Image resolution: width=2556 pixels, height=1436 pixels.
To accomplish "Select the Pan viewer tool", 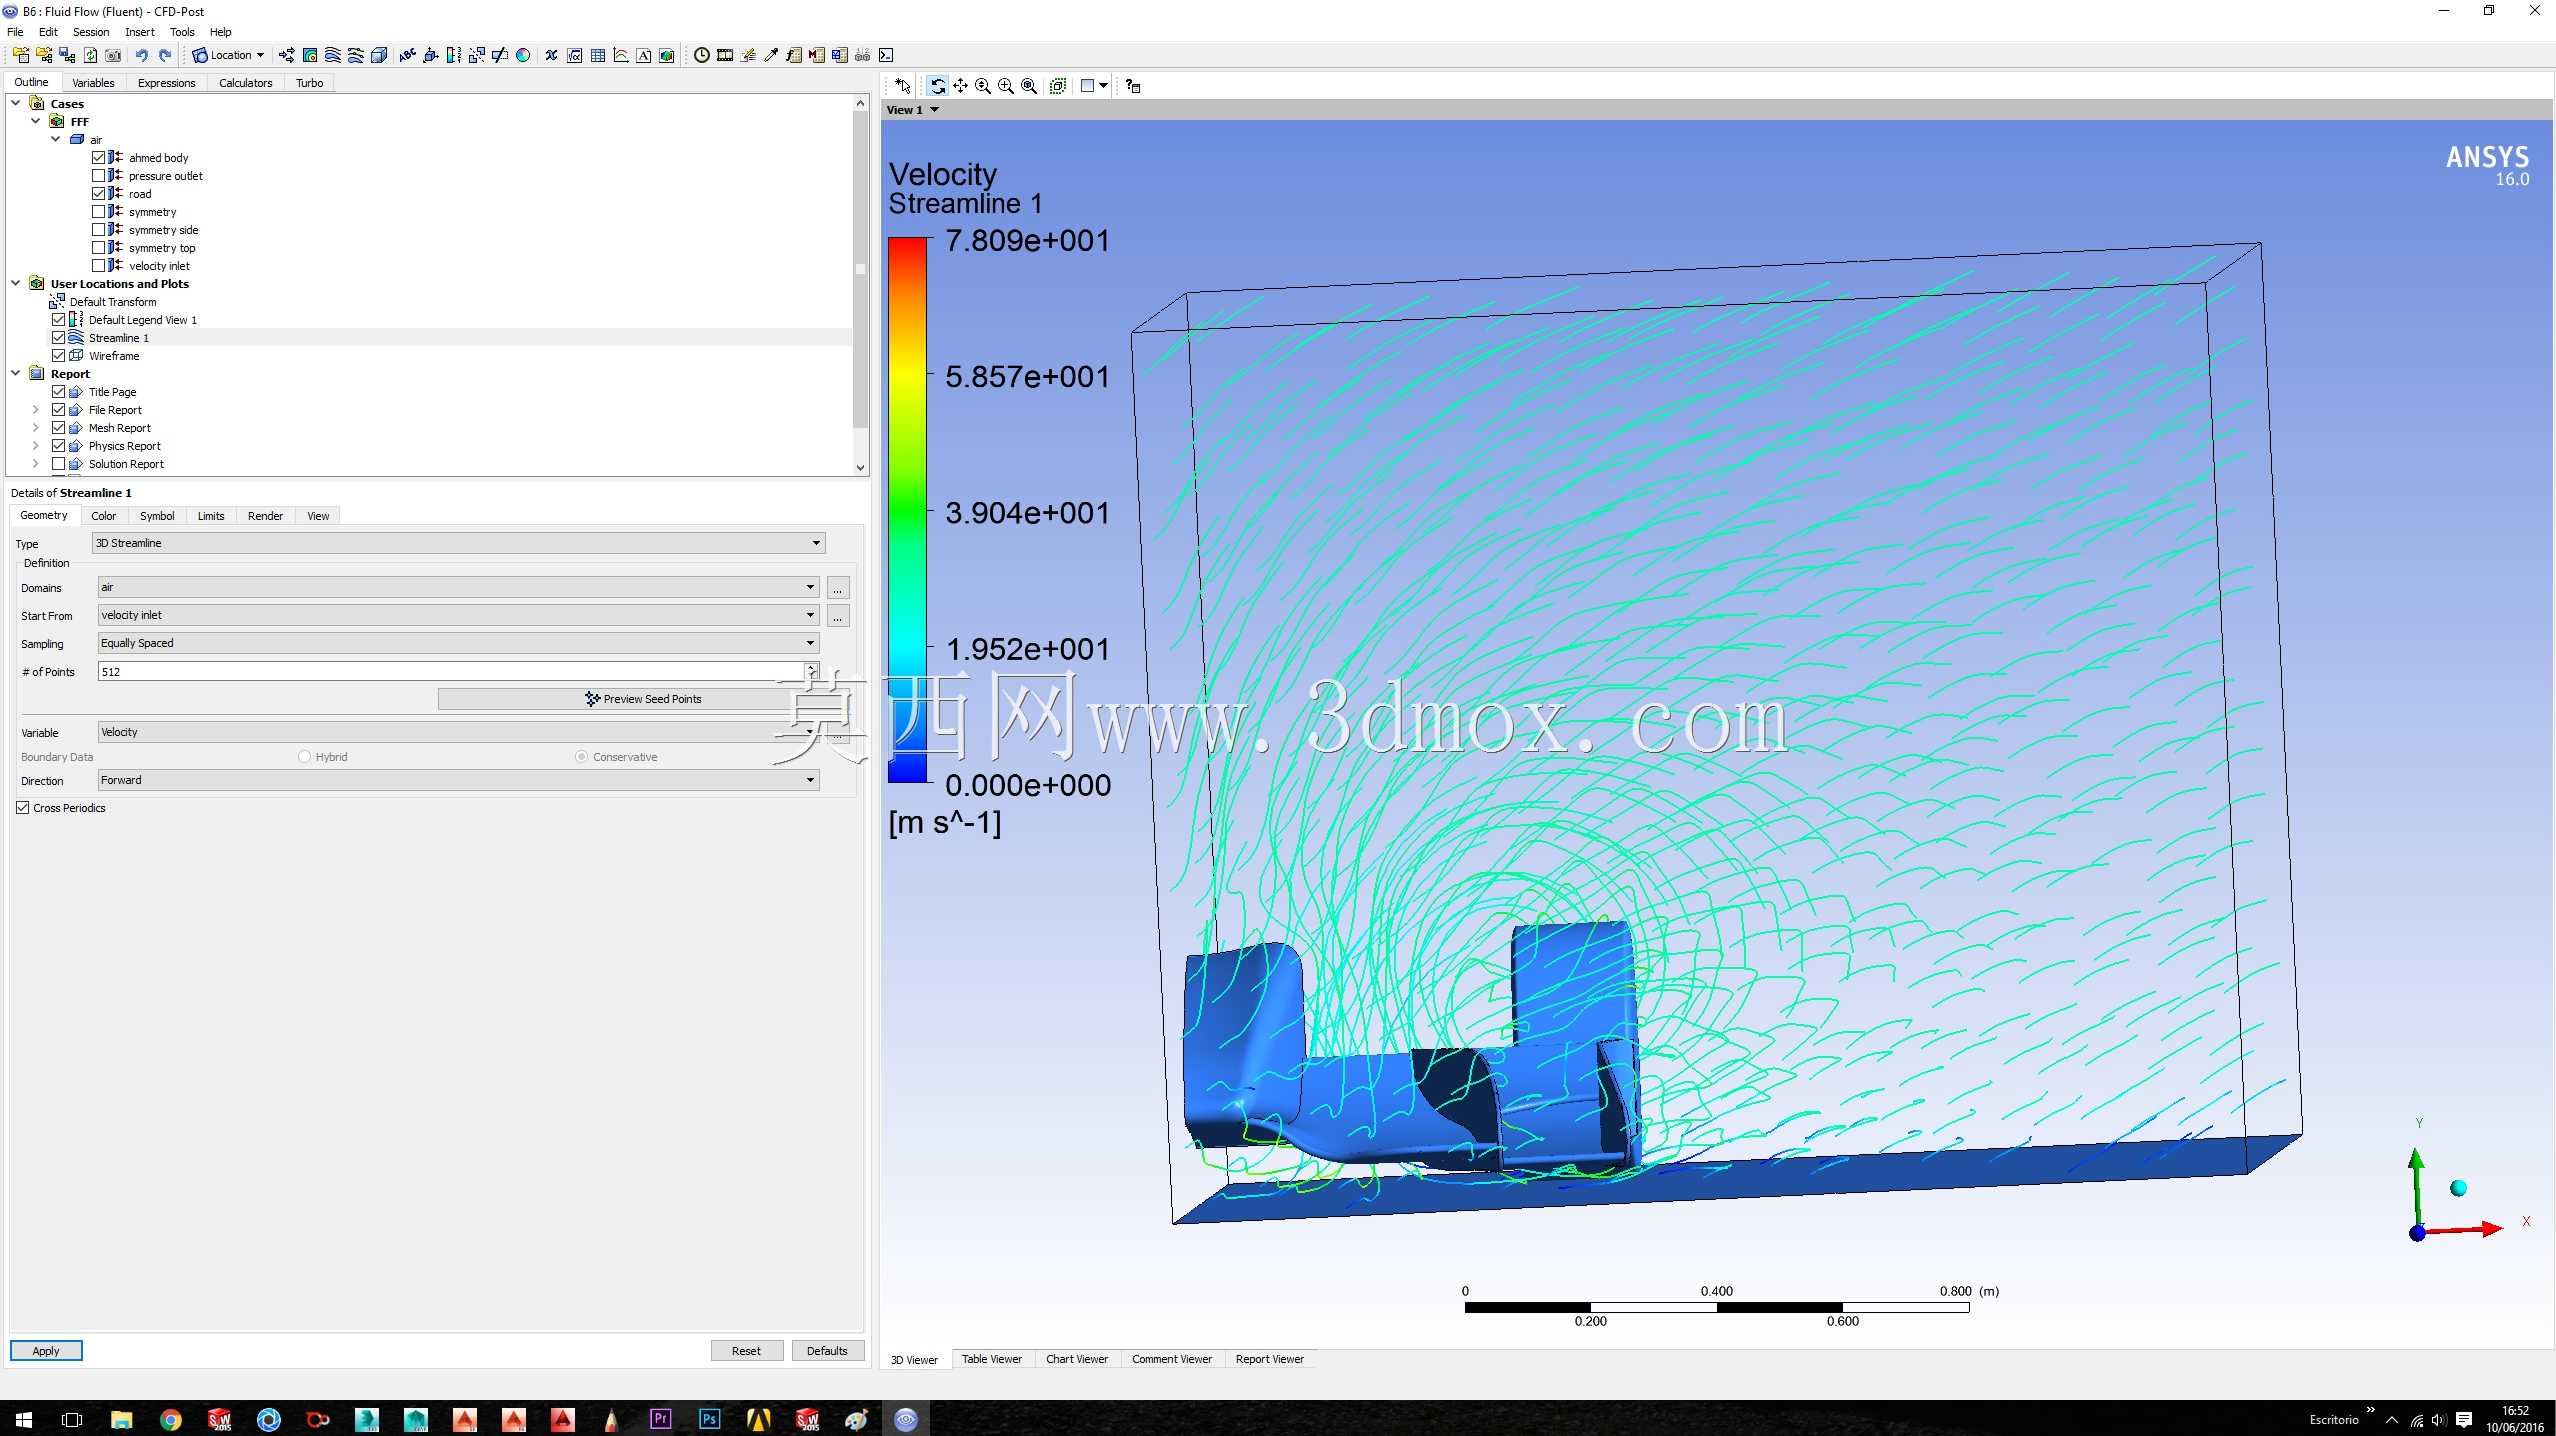I will tap(960, 86).
